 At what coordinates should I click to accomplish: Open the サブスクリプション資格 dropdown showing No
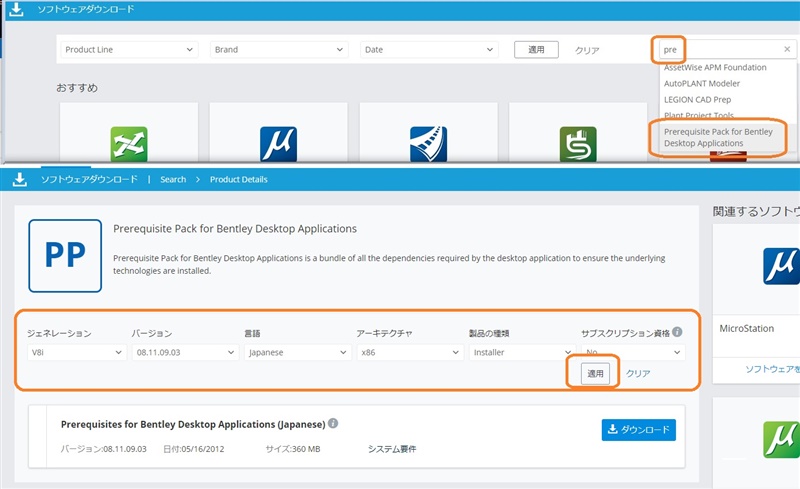[633, 352]
